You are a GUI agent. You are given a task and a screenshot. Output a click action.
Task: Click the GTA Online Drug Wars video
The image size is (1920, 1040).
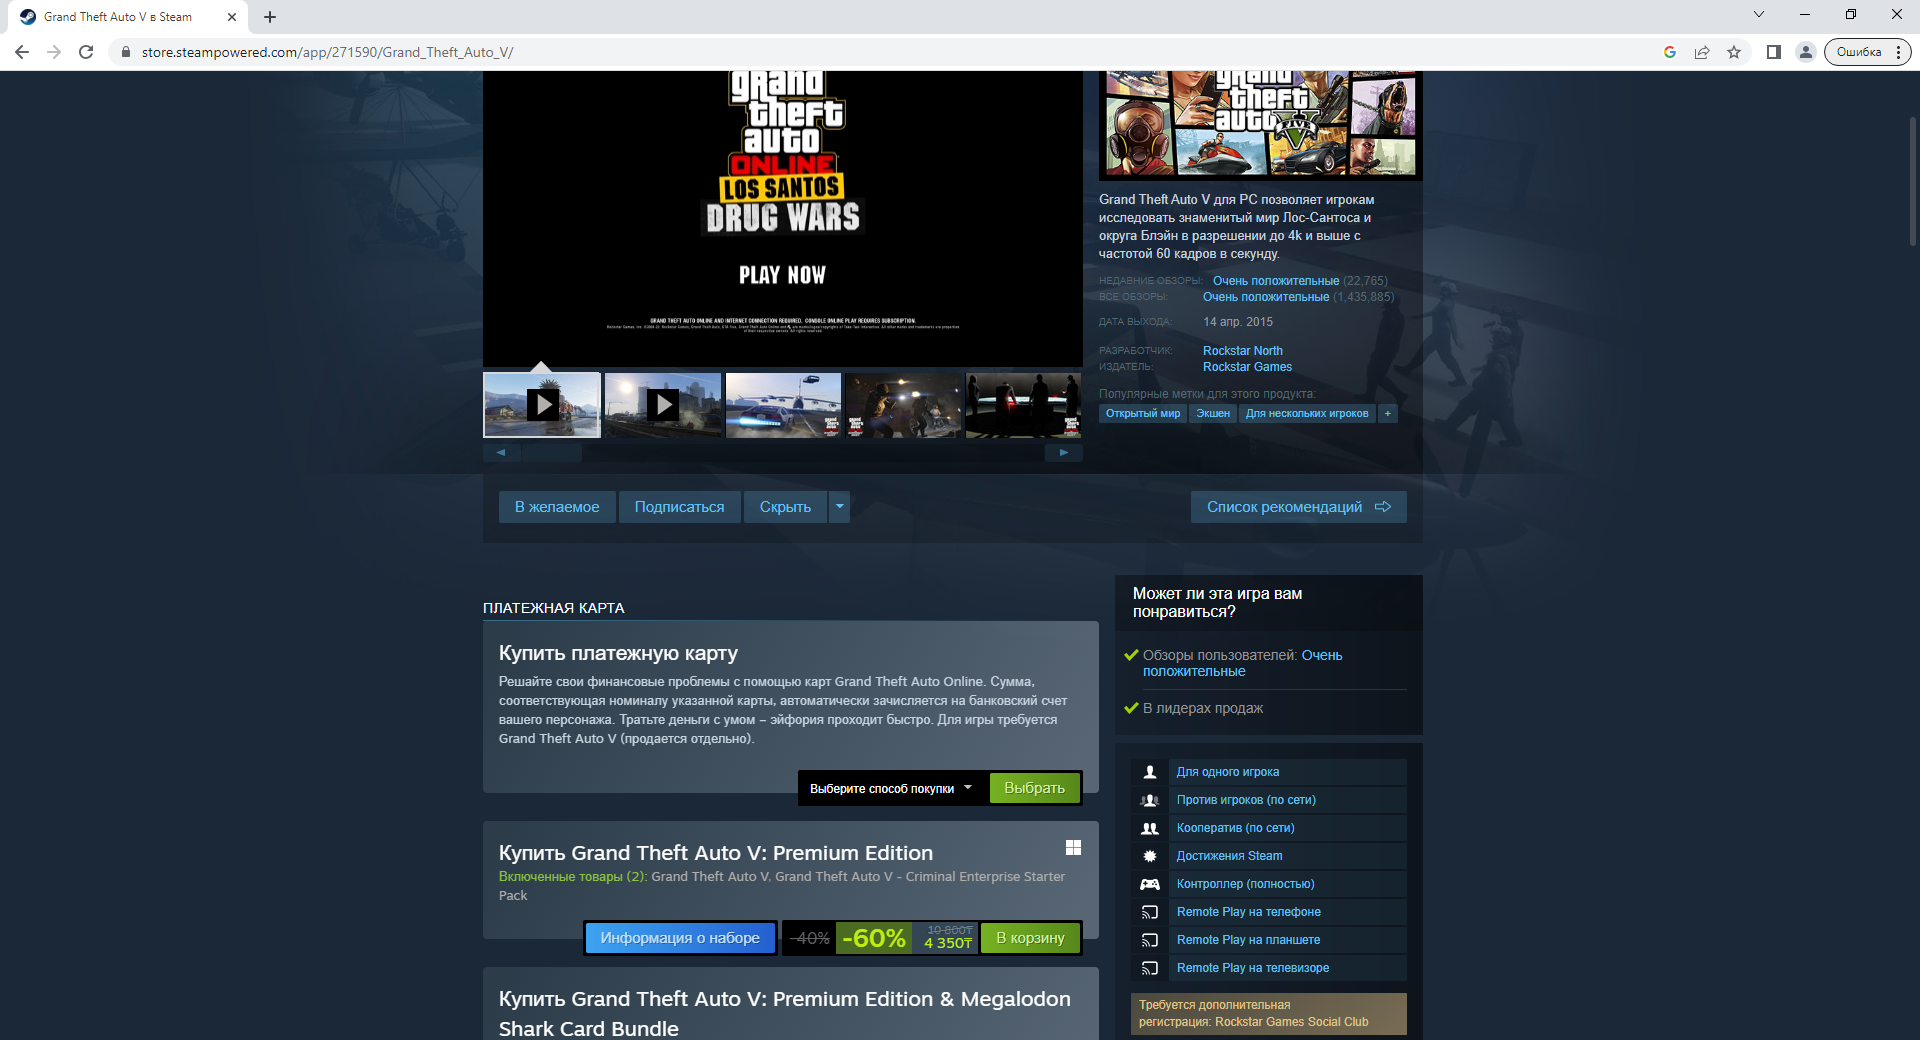(x=783, y=218)
